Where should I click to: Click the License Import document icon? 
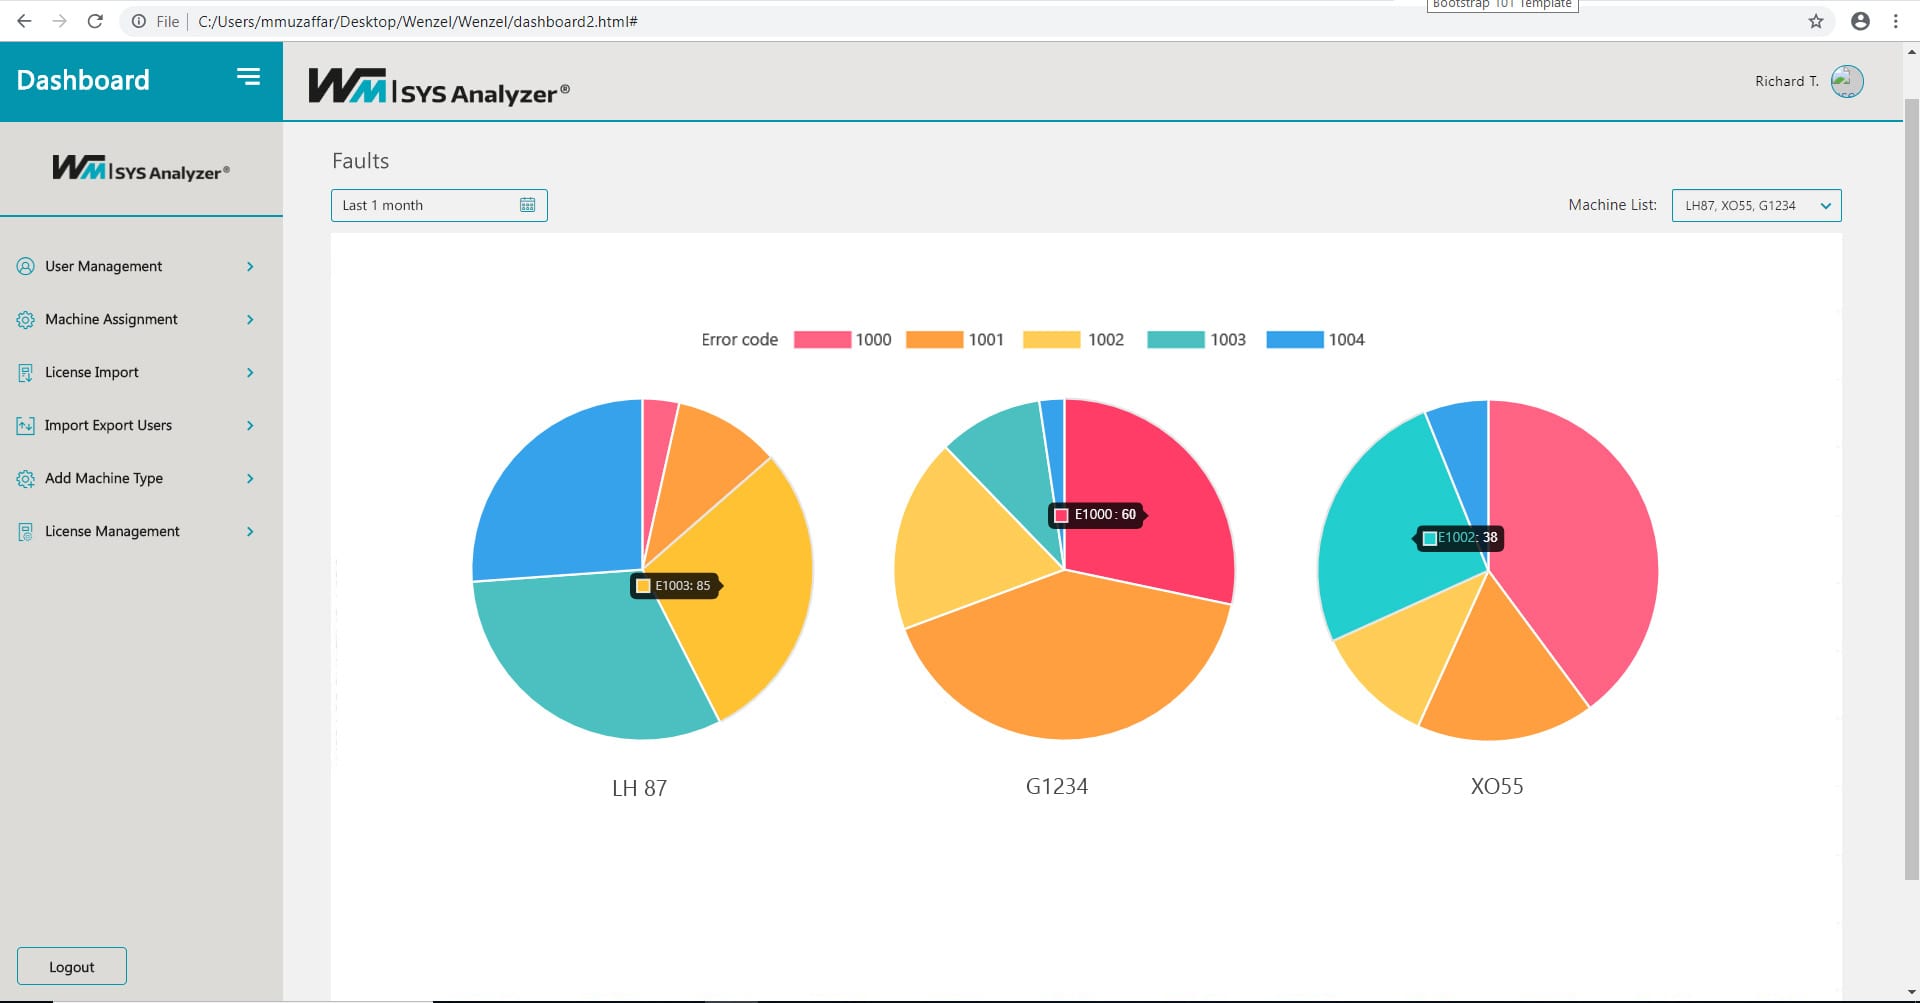point(26,373)
